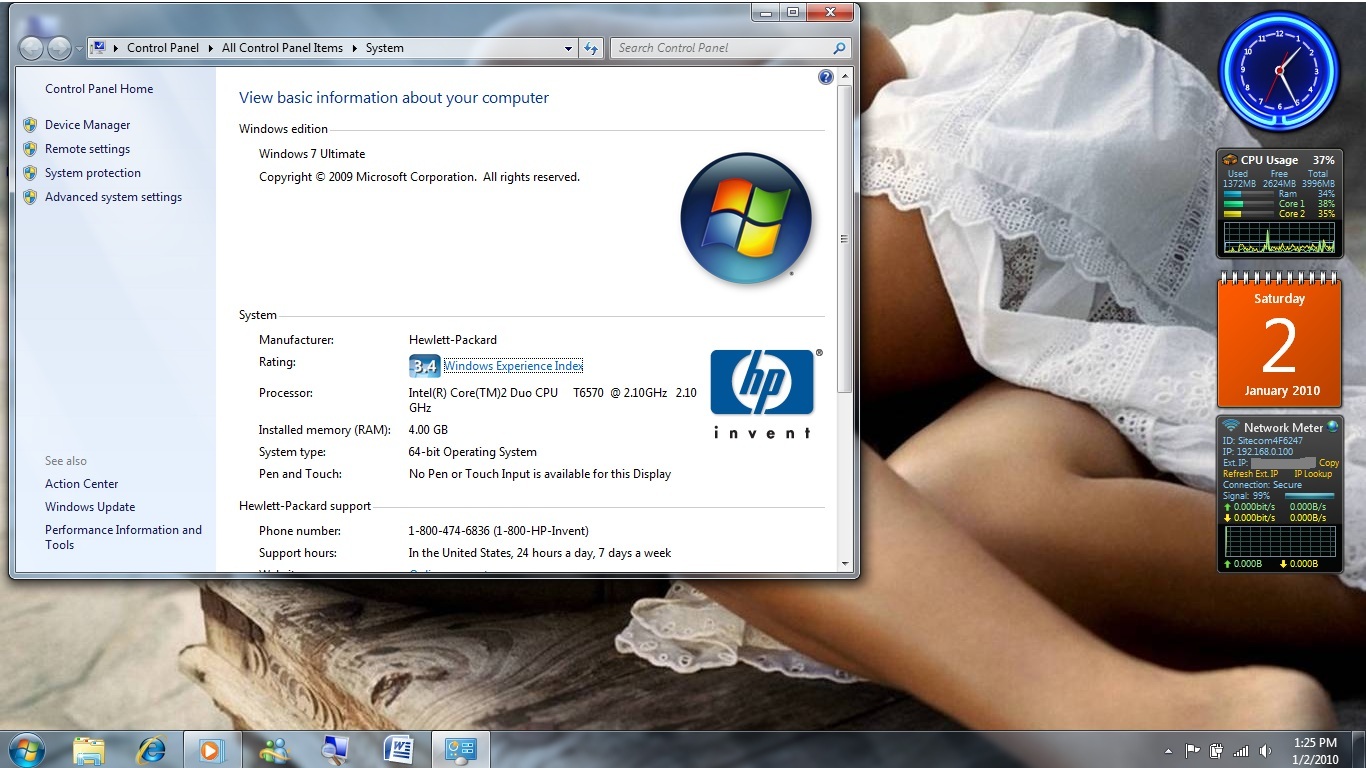Click the Device Manager shield icon

(x=30, y=125)
